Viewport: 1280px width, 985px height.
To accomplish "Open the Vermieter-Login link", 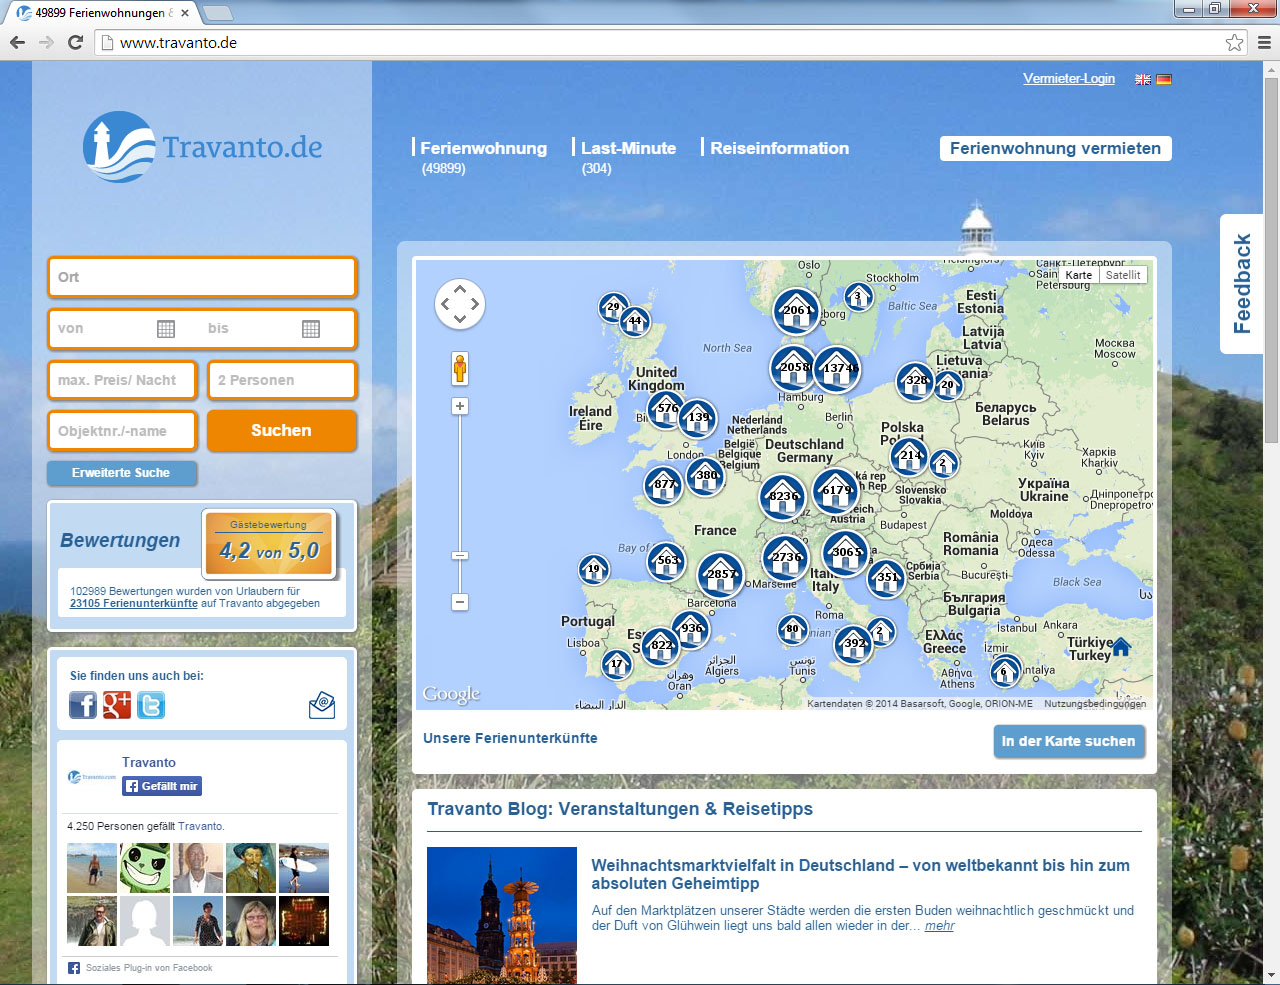I will (1068, 79).
